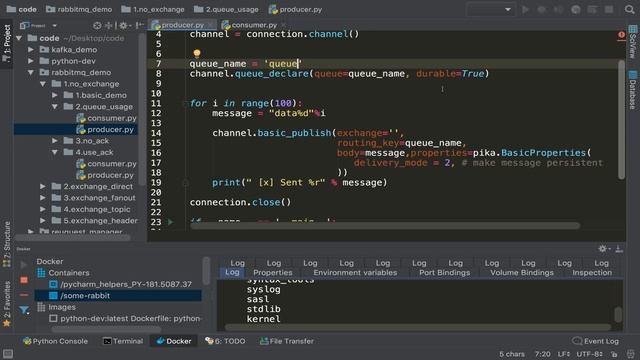Collapse the root code folder
This screenshot has height=360, width=640.
tap(19, 38)
